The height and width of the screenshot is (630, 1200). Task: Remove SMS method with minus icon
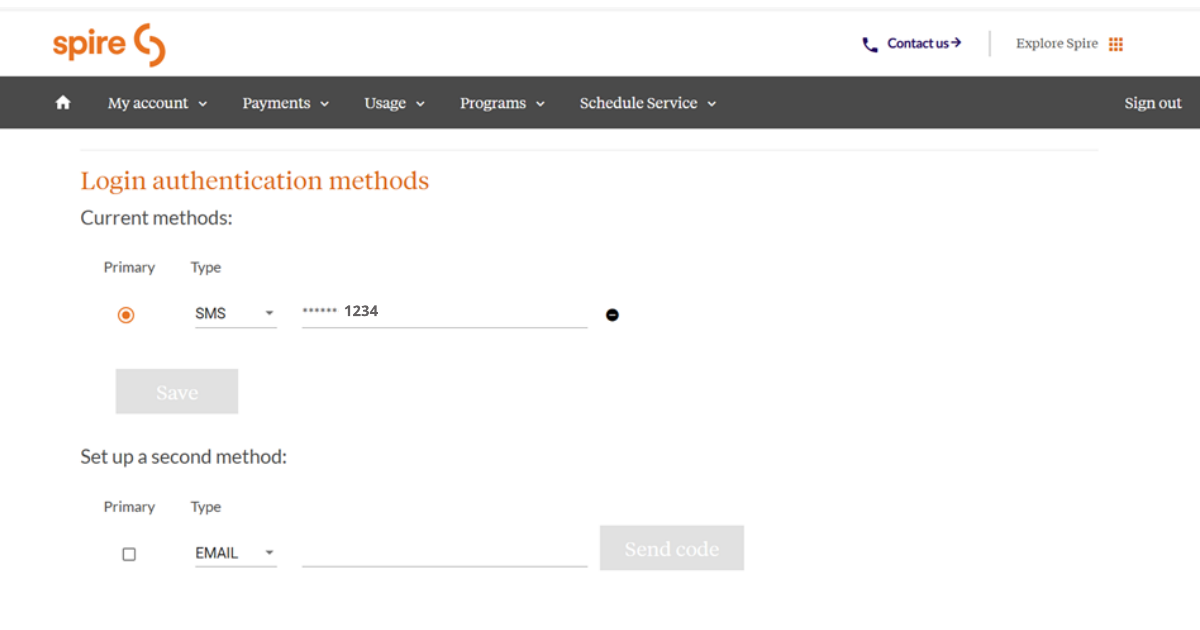coord(612,315)
